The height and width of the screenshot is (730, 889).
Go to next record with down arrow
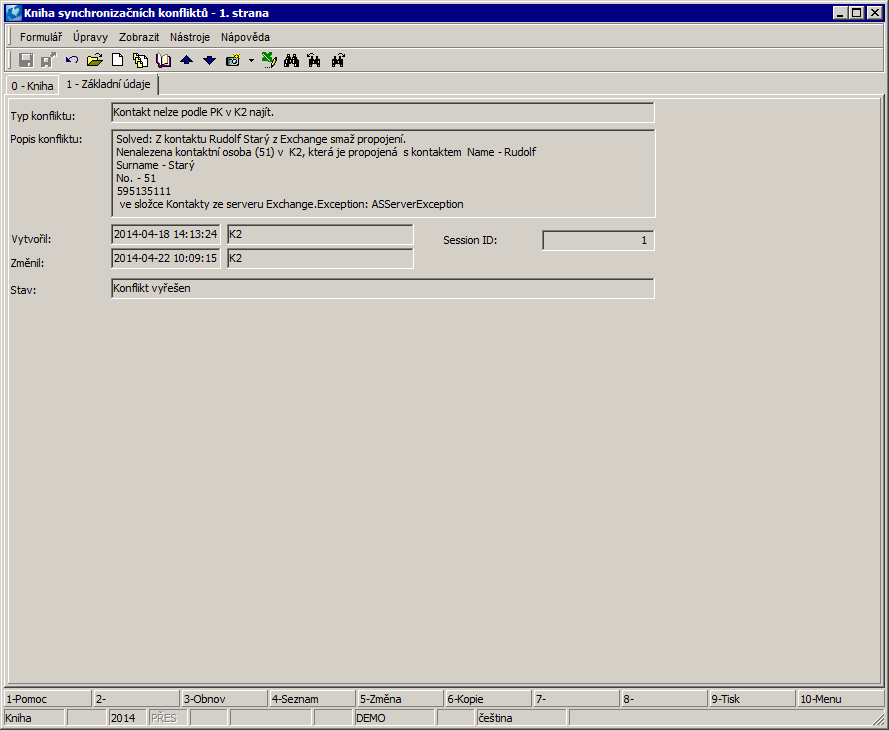210,60
